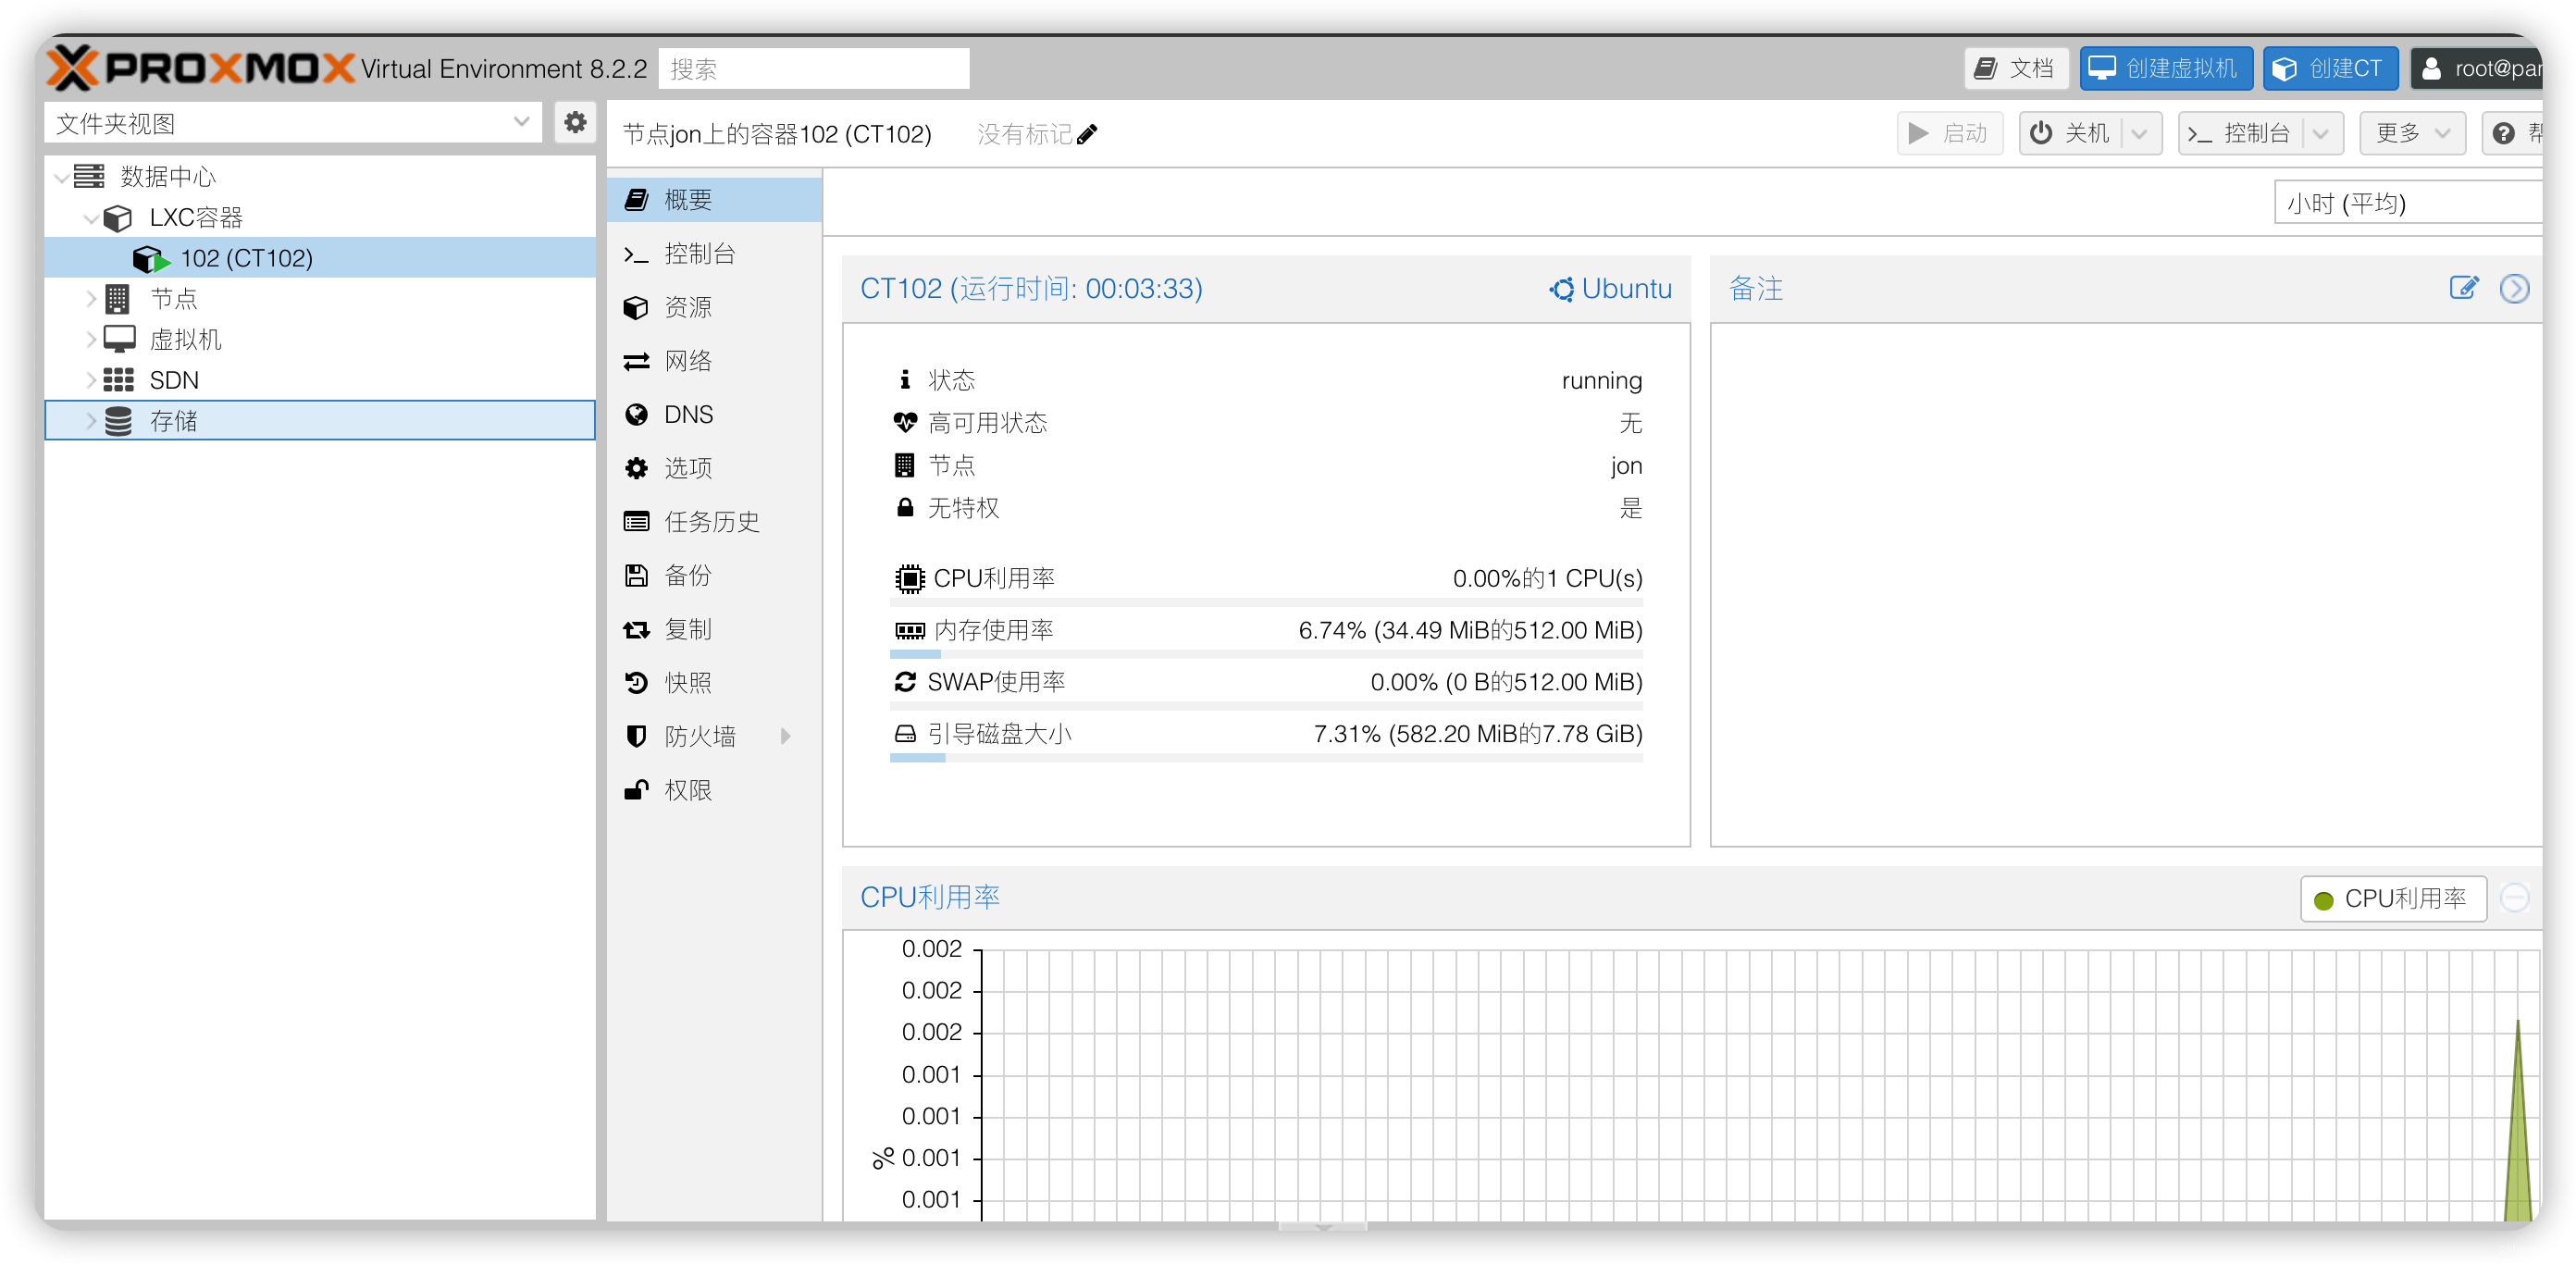
Task: Toggle the CPU利用率 legend series
Action: tap(2392, 898)
